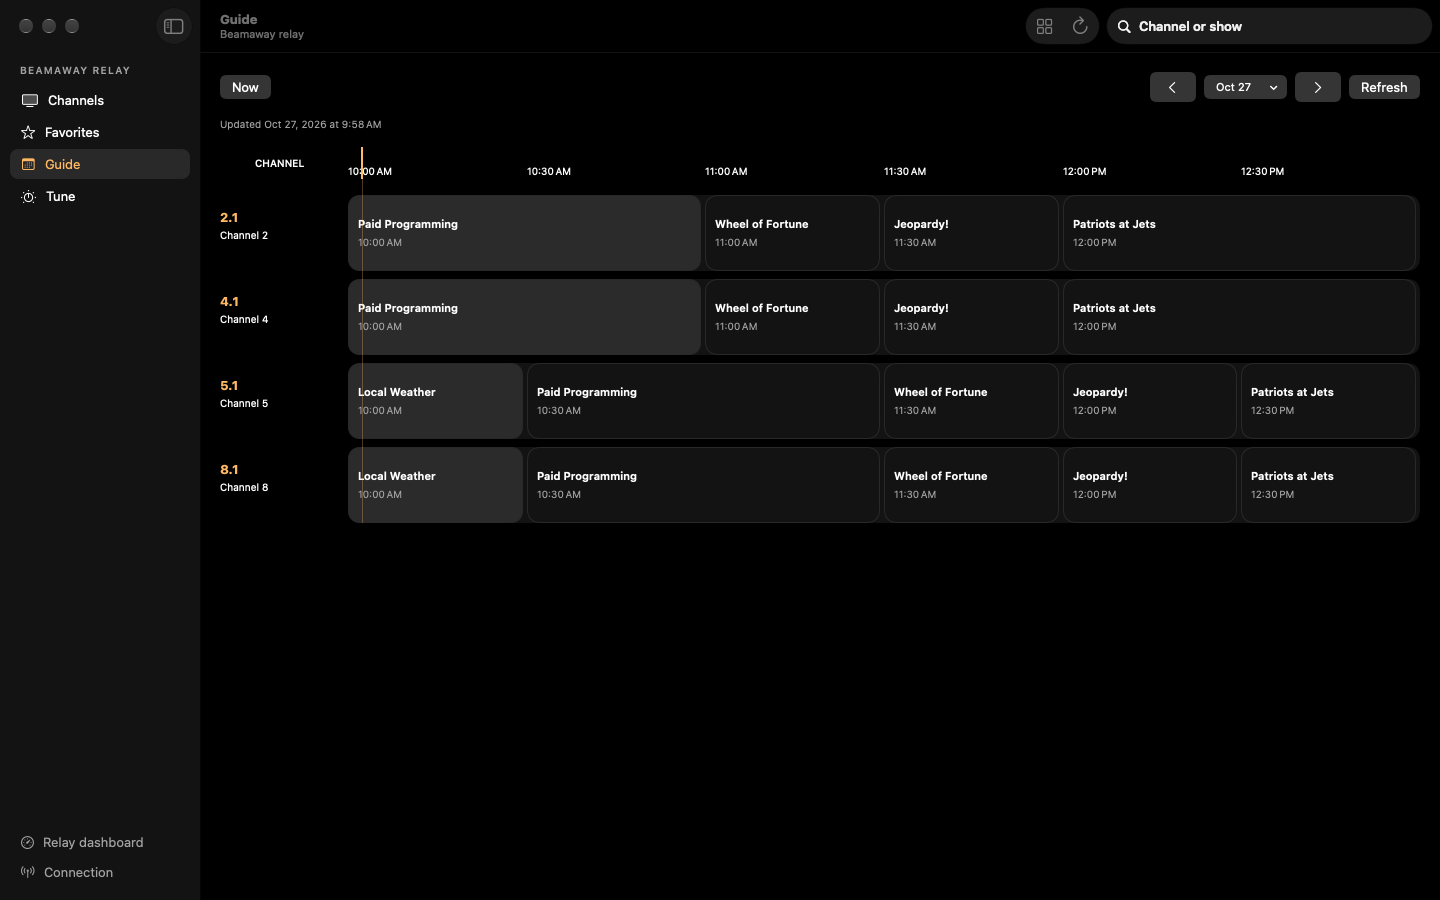The image size is (1440, 900).
Task: Open Patriots at Jets on Channel 4
Action: click(1240, 317)
